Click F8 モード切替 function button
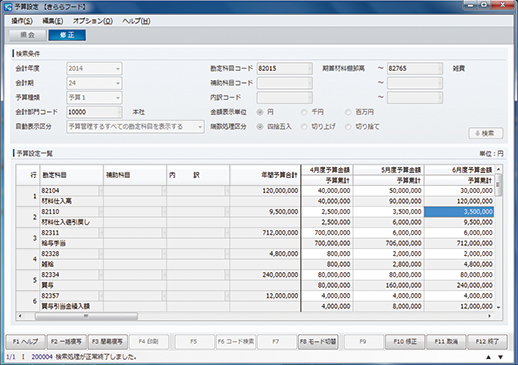Screen dimensions: 518x365 click(x=318, y=342)
